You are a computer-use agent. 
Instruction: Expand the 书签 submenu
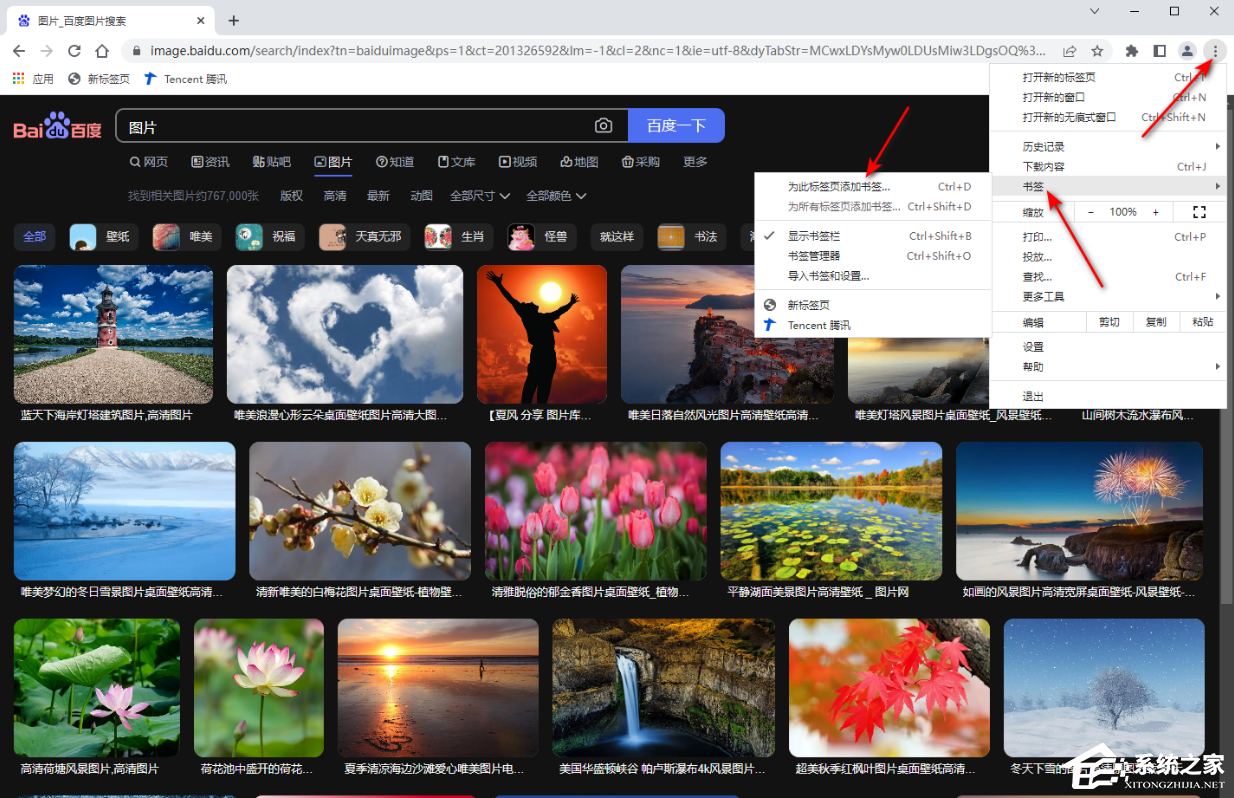1108,187
